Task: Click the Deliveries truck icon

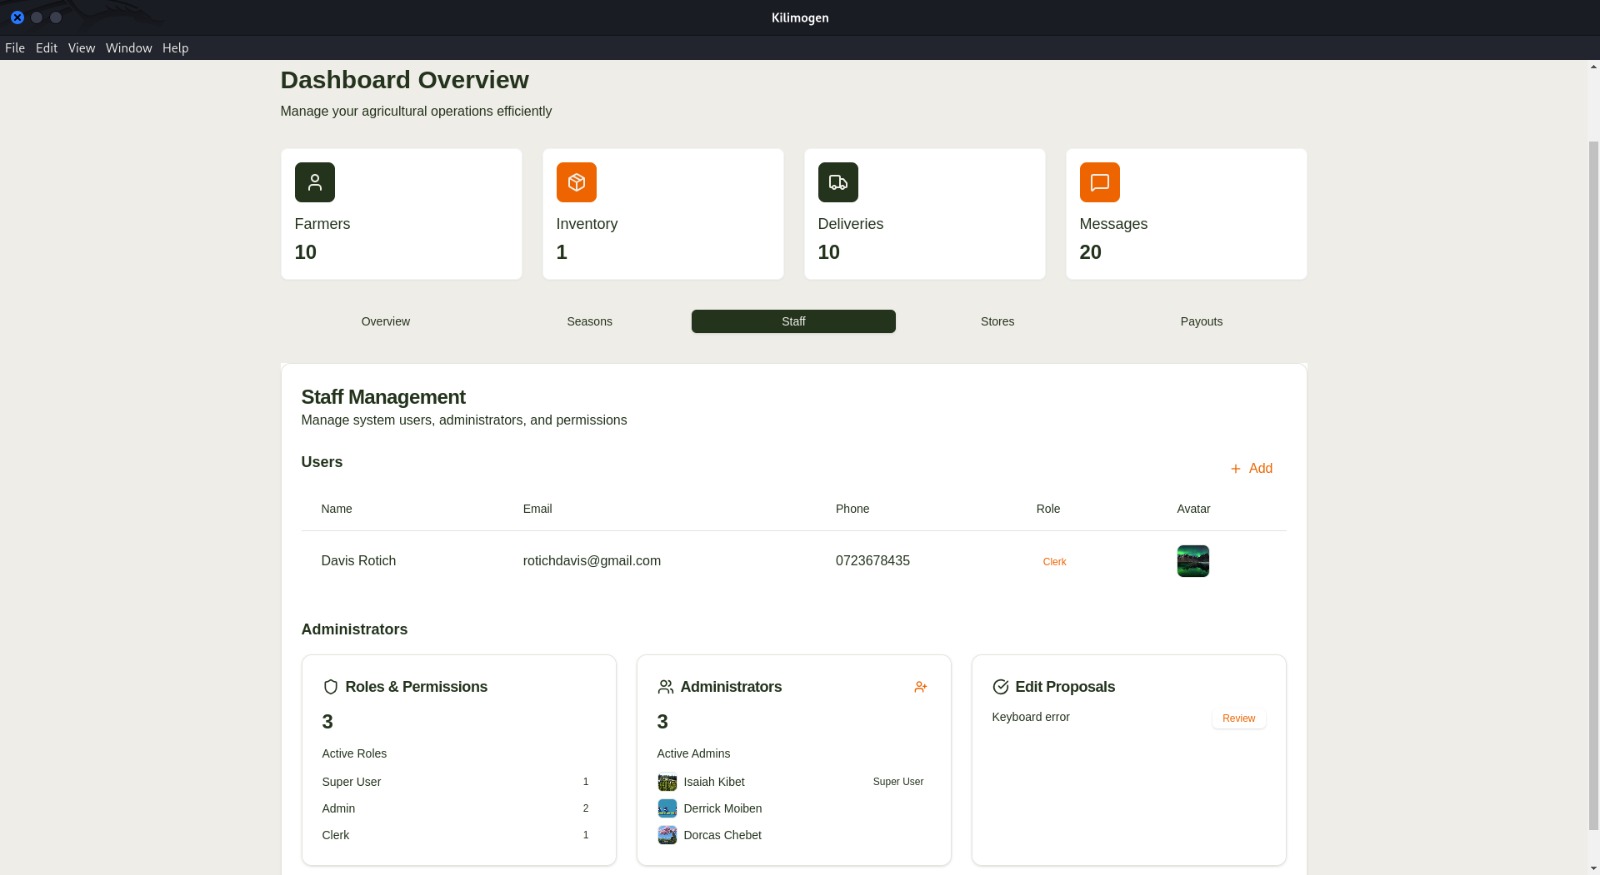Action: click(838, 182)
